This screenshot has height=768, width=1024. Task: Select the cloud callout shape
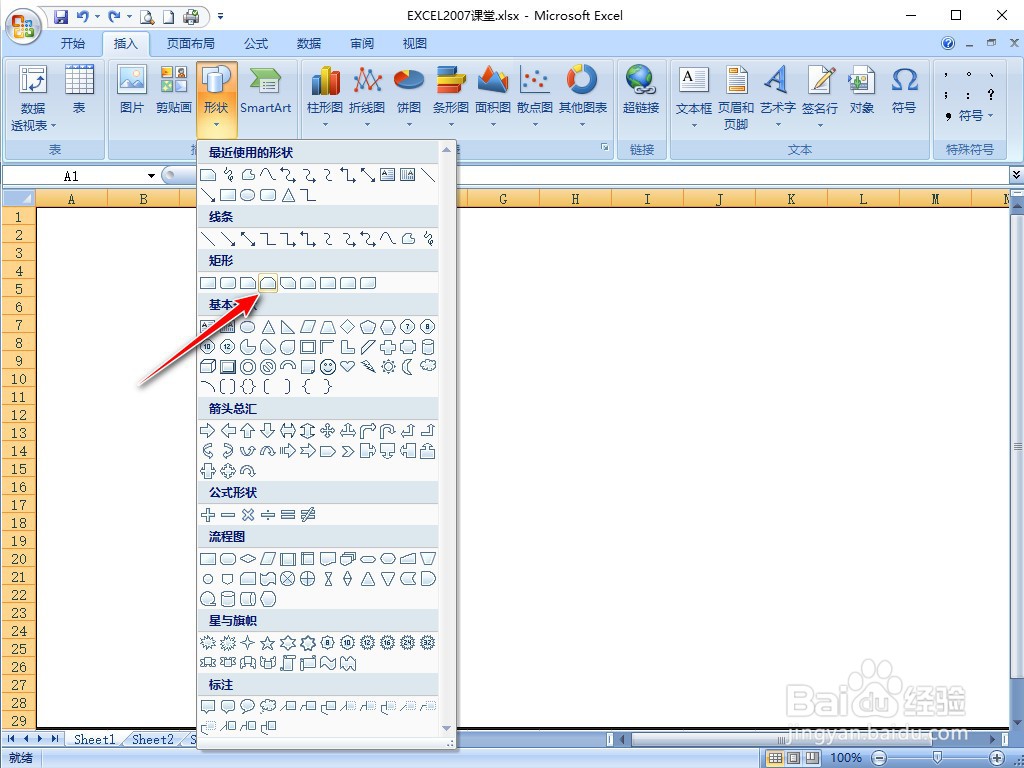(268, 706)
